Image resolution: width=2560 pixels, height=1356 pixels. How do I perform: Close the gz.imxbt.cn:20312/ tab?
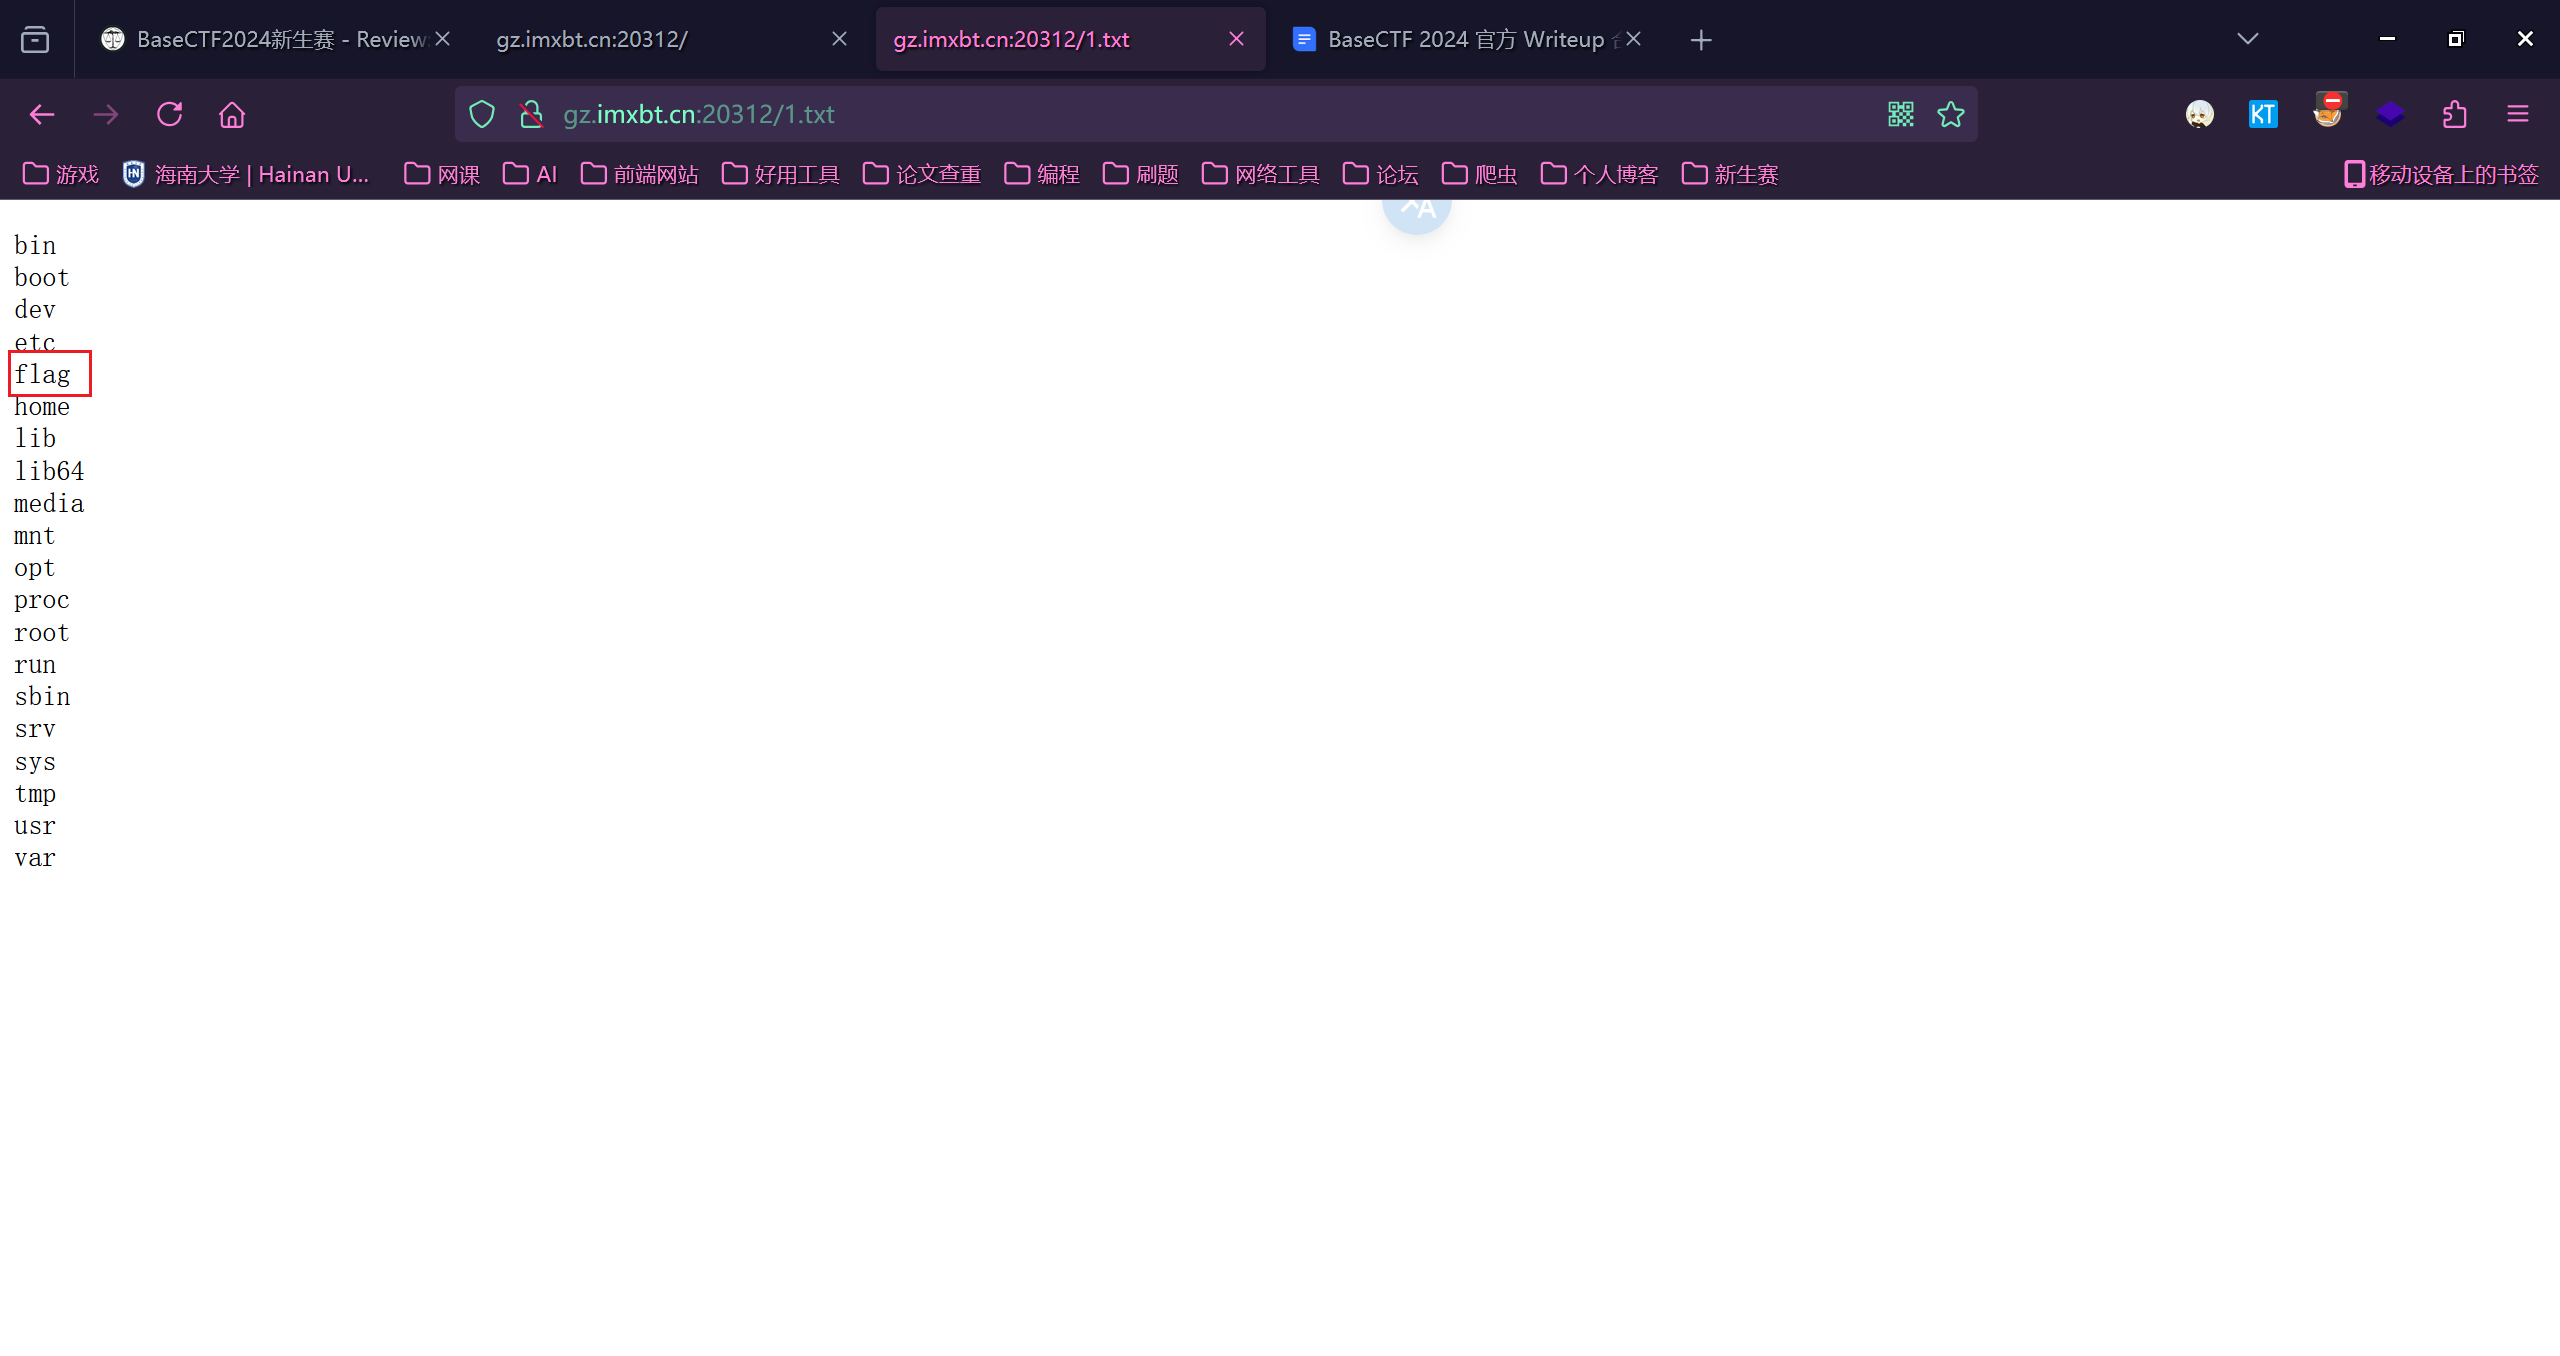click(x=839, y=39)
